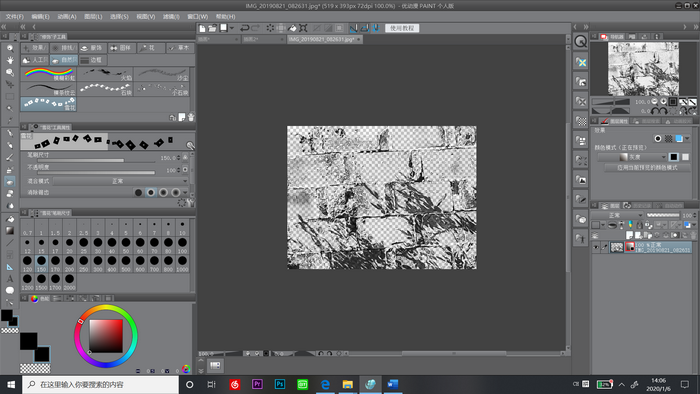The width and height of the screenshot is (700, 394).
Task: Click the 使用教程 button
Action: [402, 28]
